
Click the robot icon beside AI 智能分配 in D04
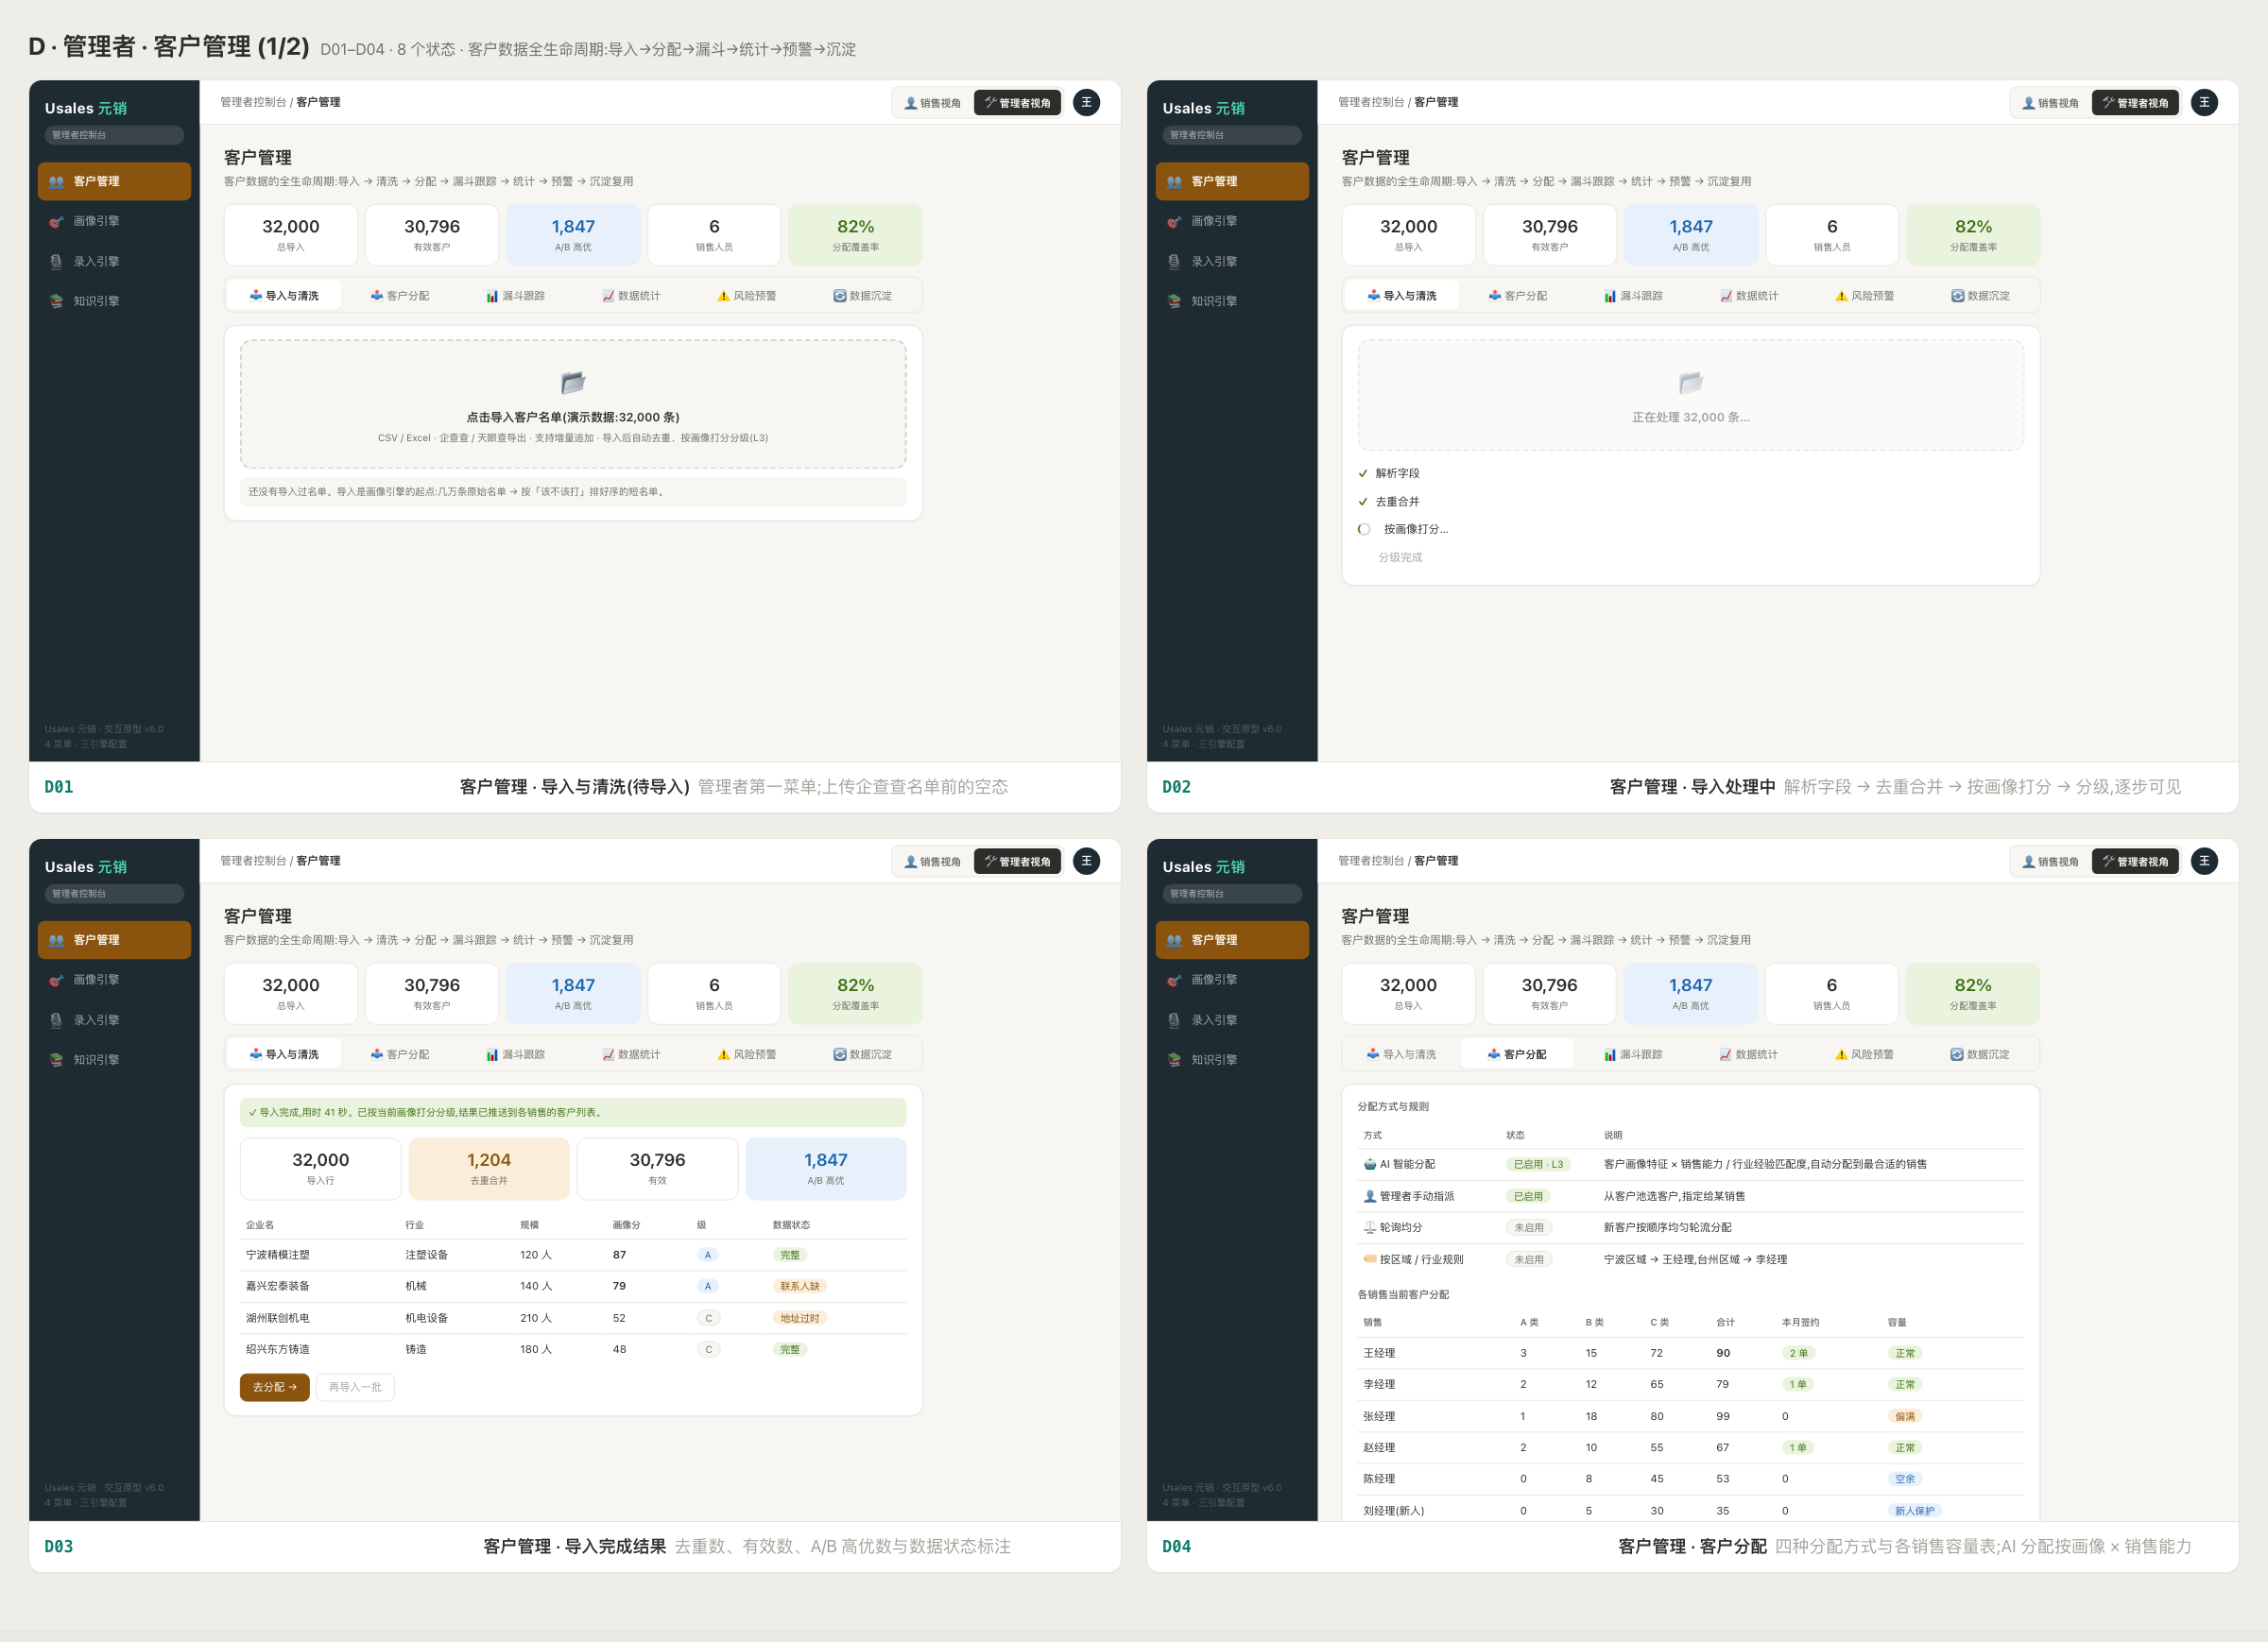[1370, 1164]
